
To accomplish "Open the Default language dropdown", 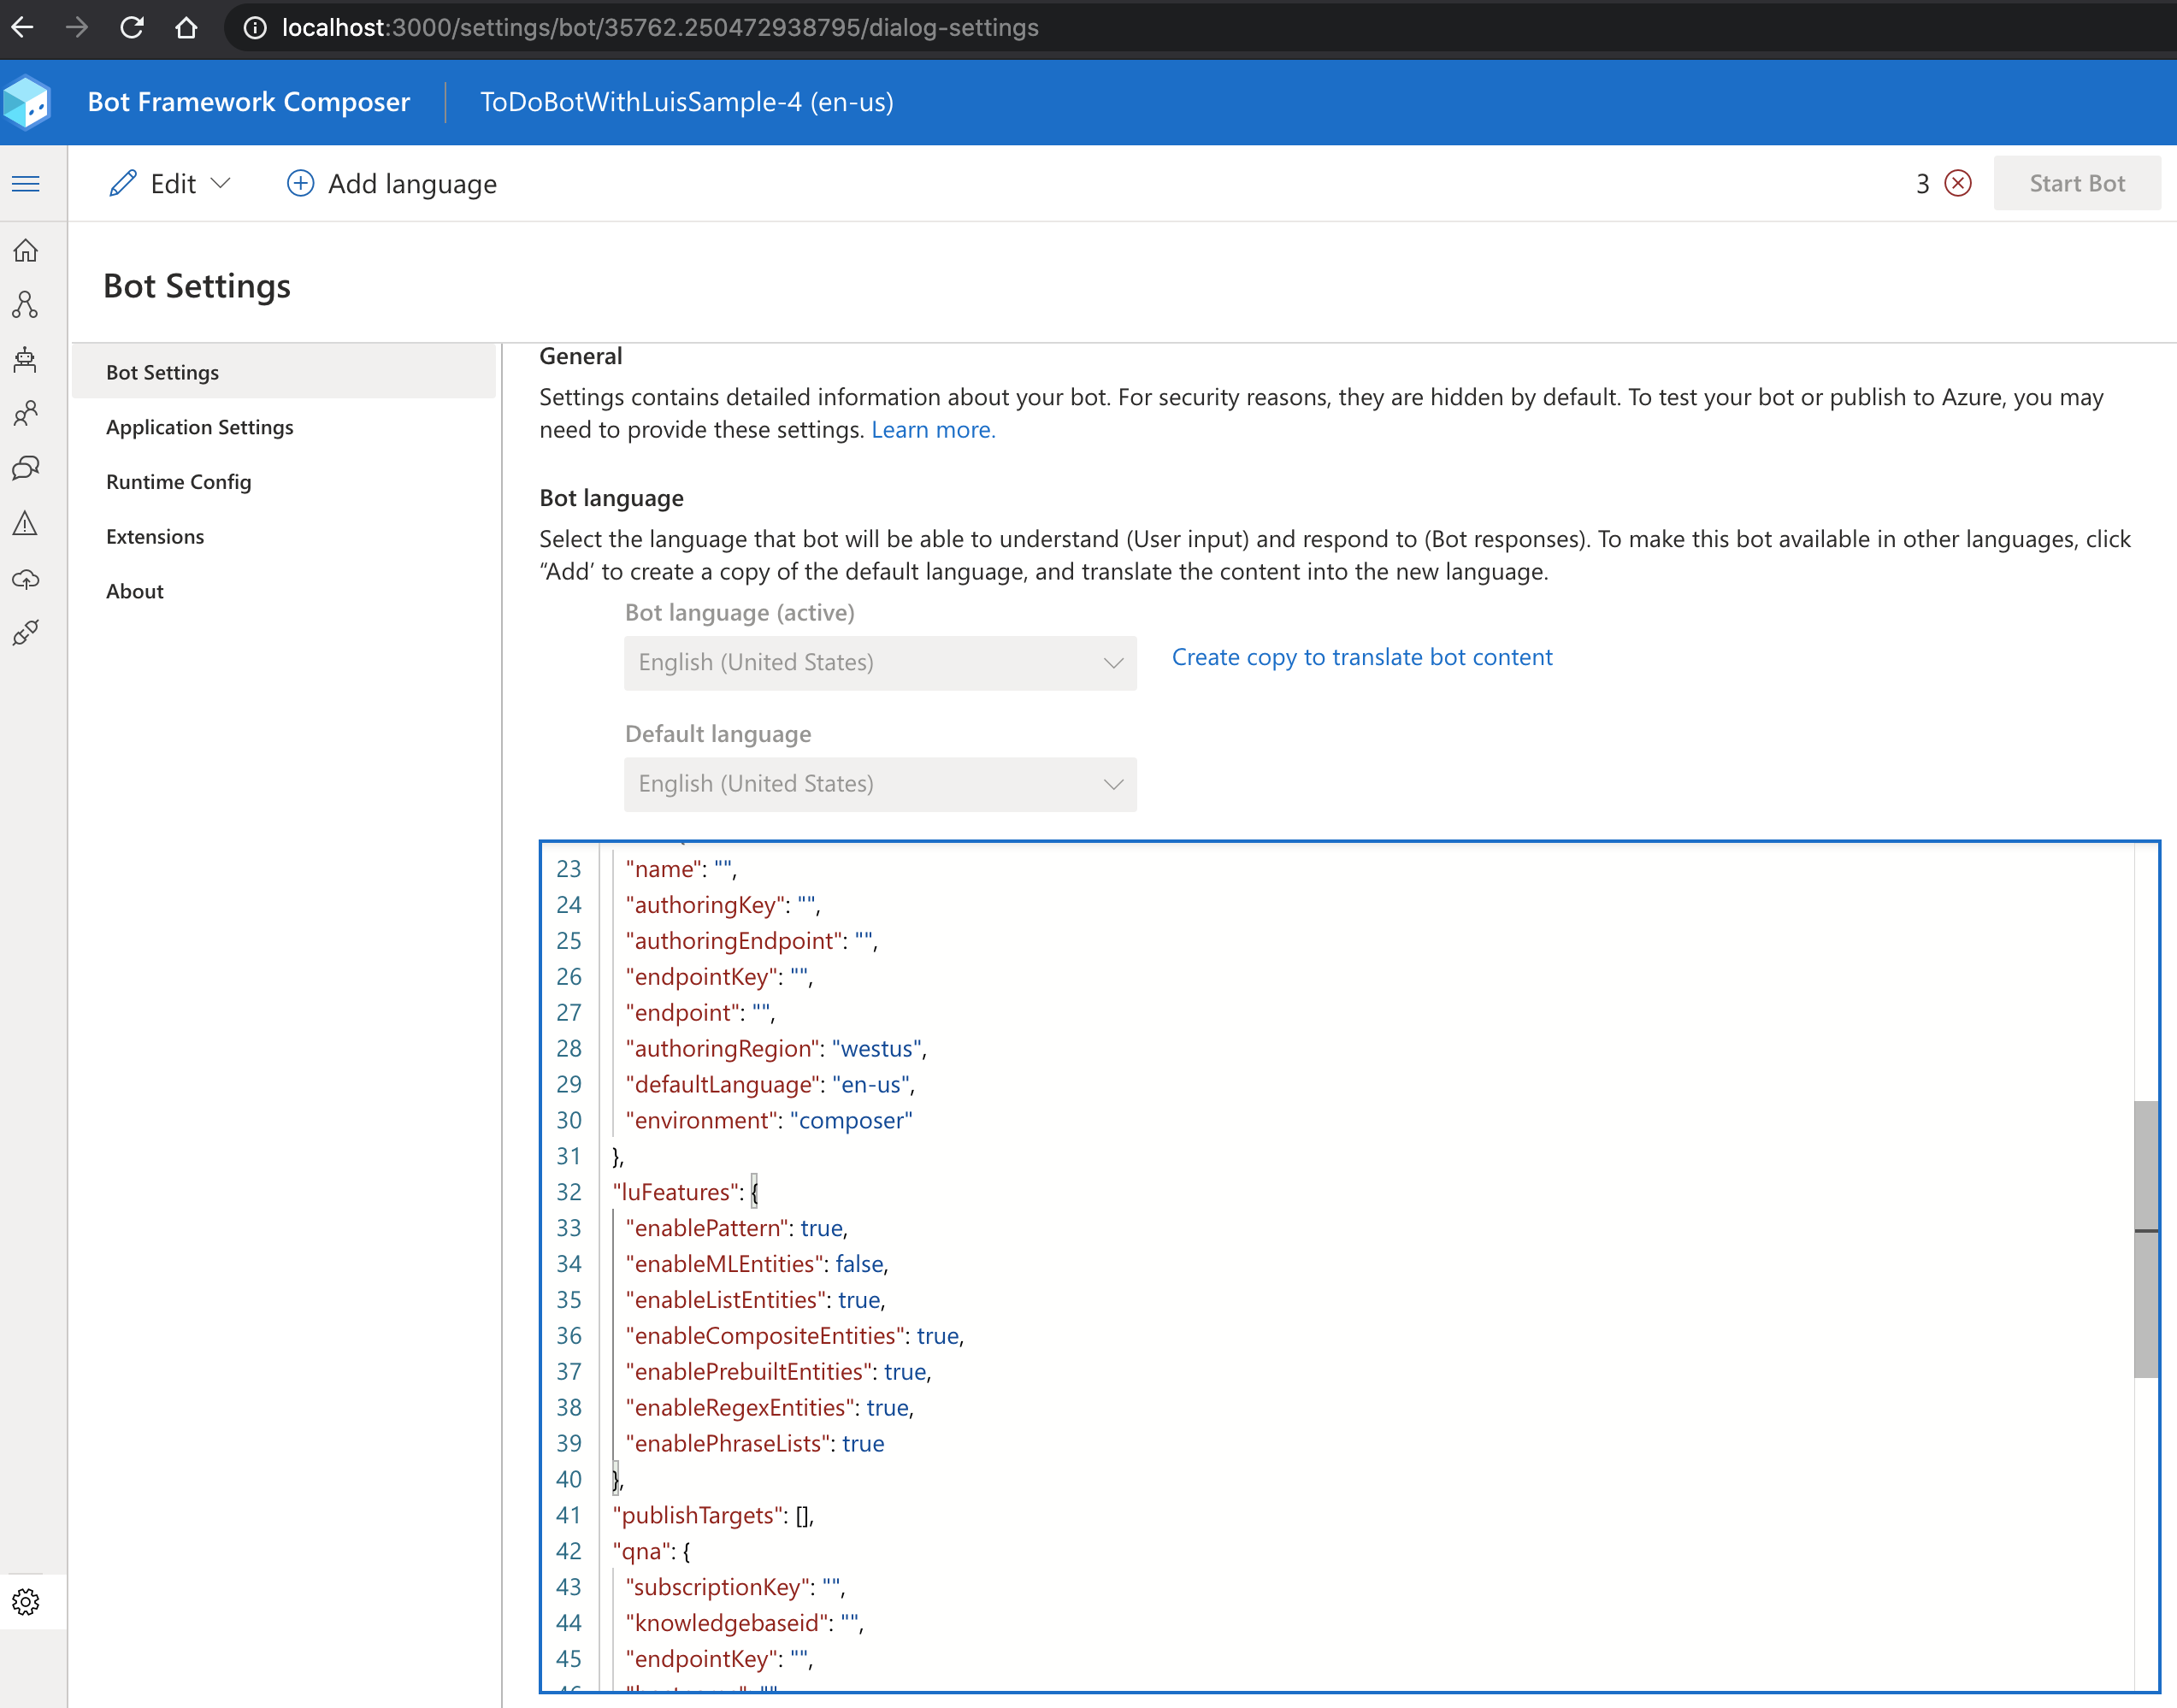I will pyautogui.click(x=879, y=784).
